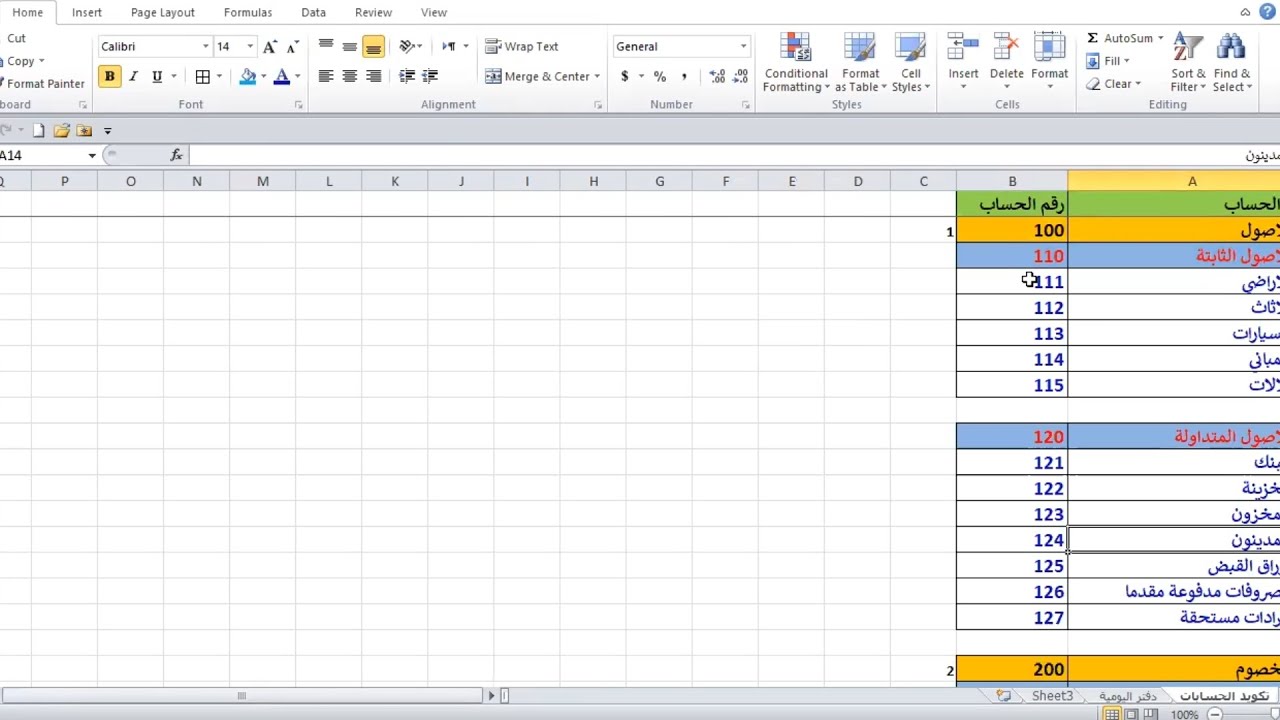The height and width of the screenshot is (720, 1280).
Task: Toggle Bottom Align
Action: (x=373, y=46)
